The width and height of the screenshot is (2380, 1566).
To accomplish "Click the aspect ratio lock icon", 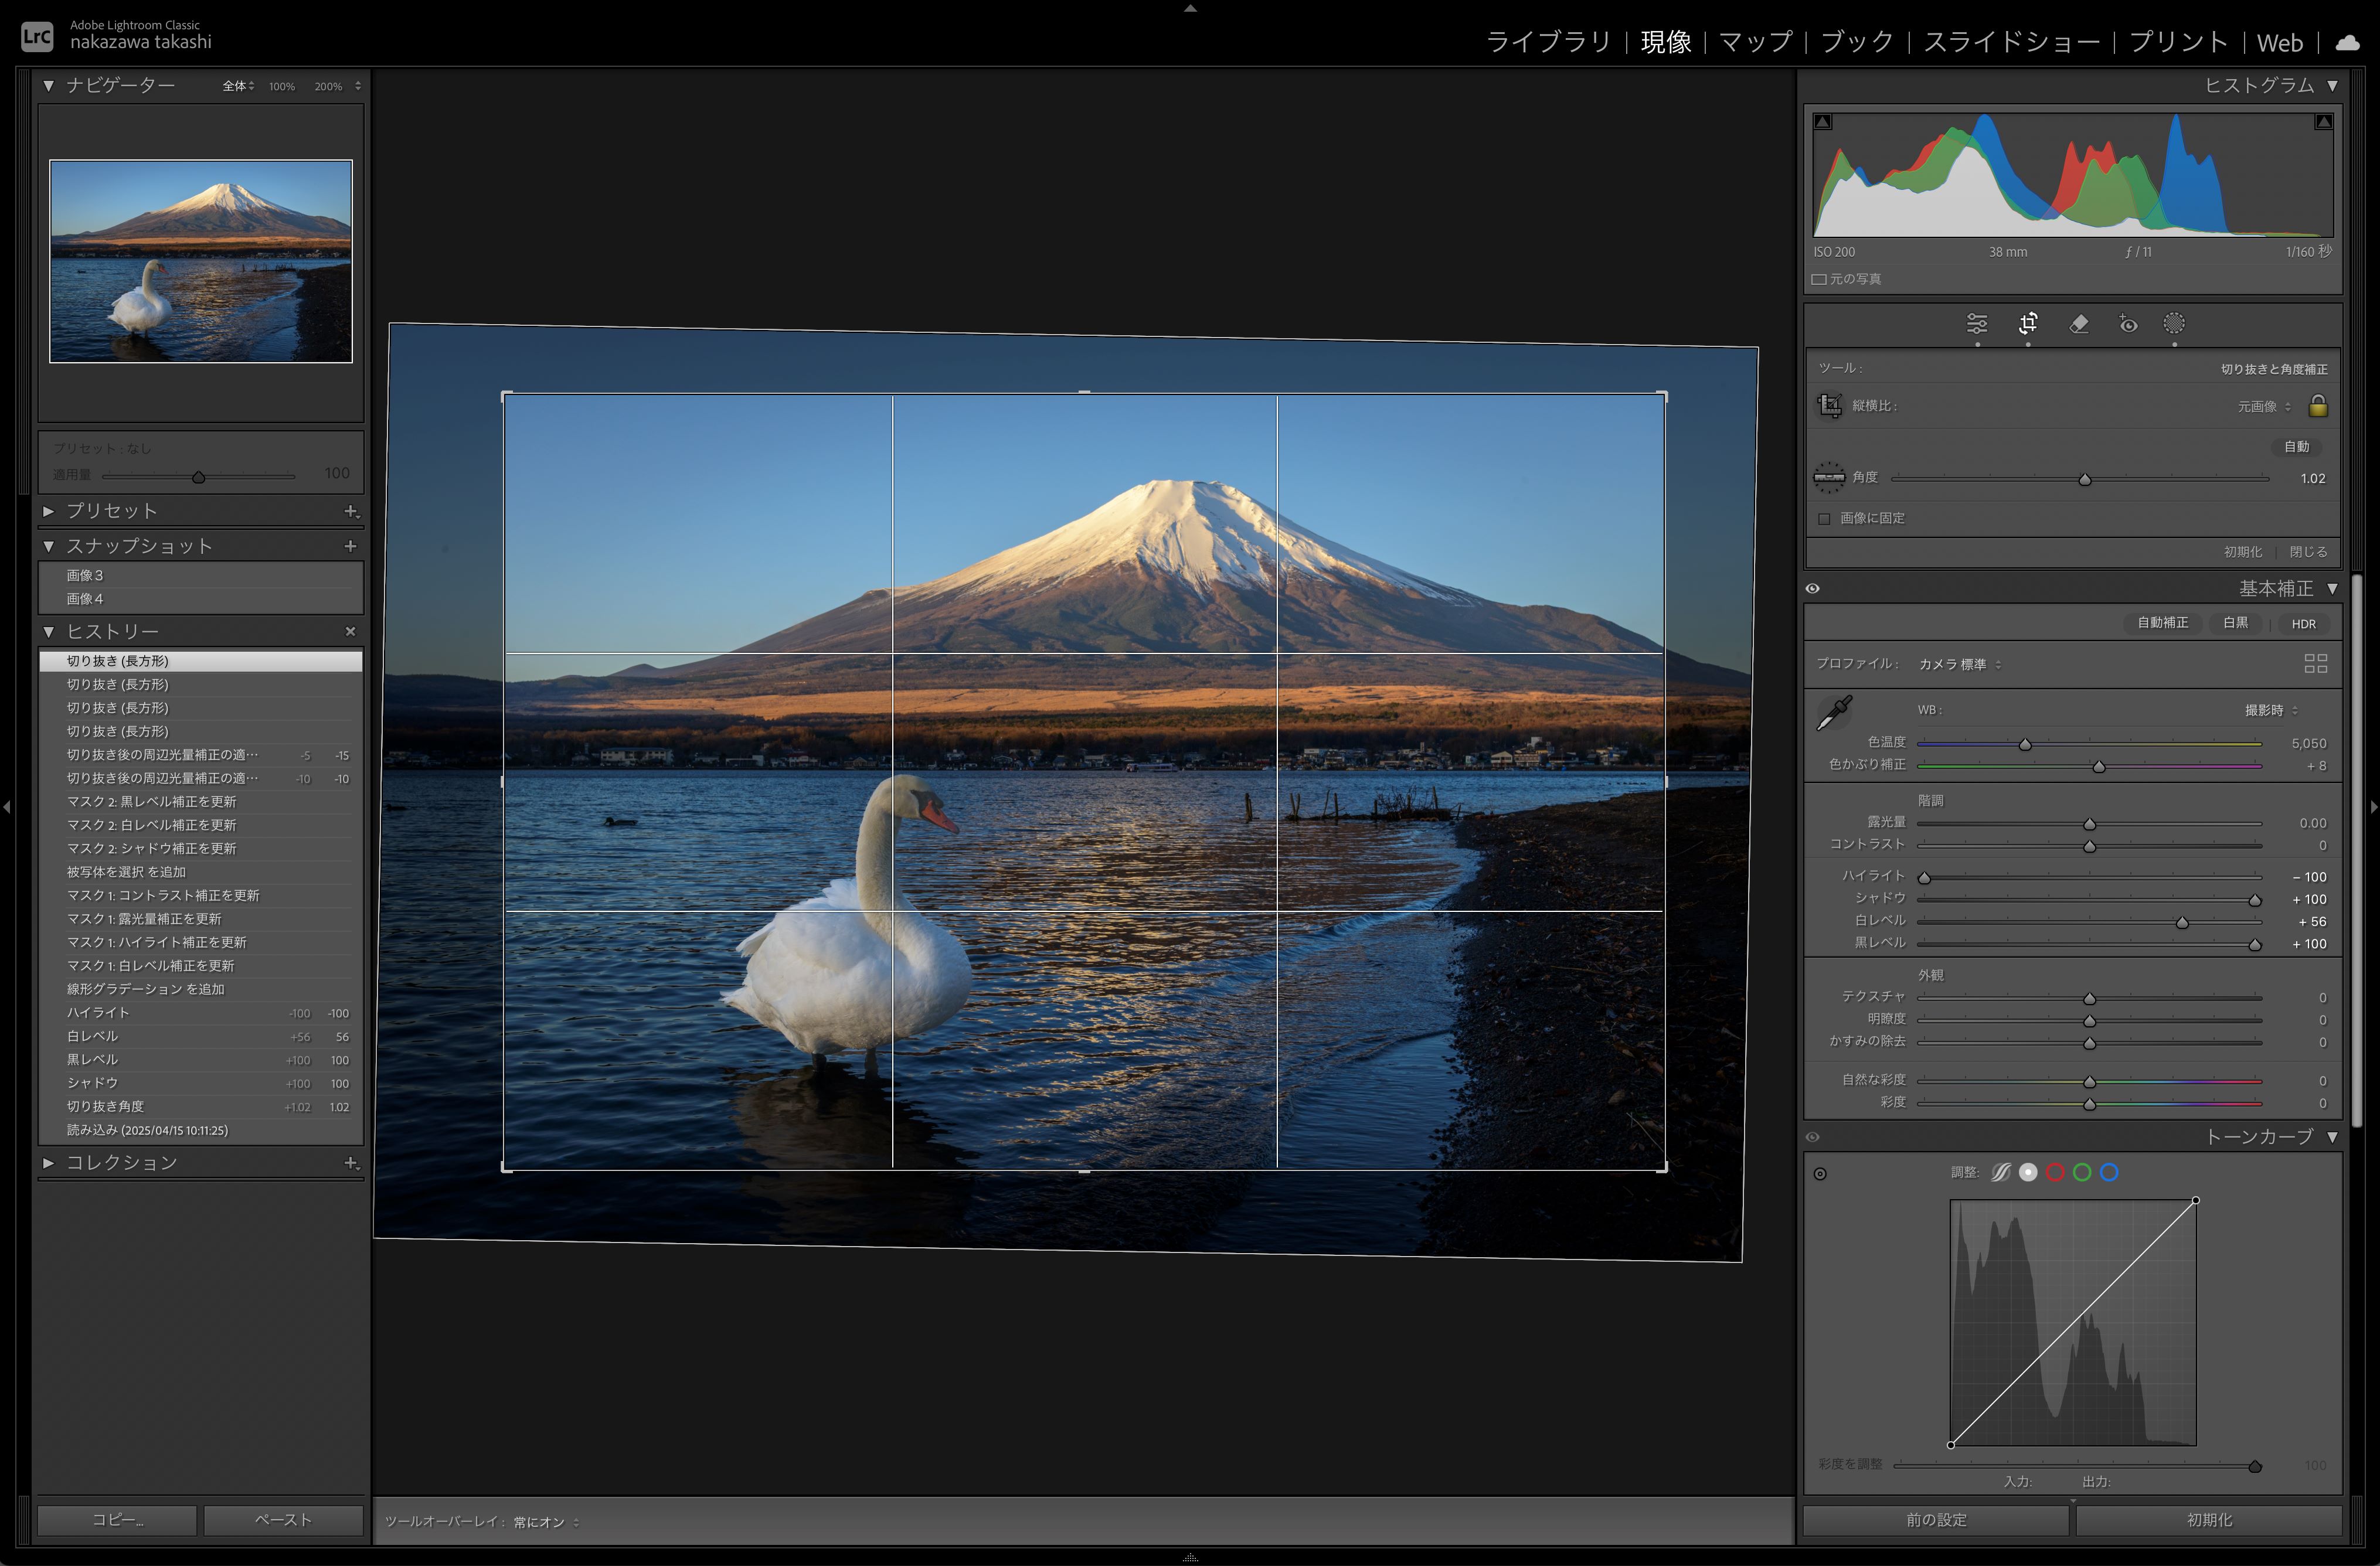I will [x=2318, y=406].
